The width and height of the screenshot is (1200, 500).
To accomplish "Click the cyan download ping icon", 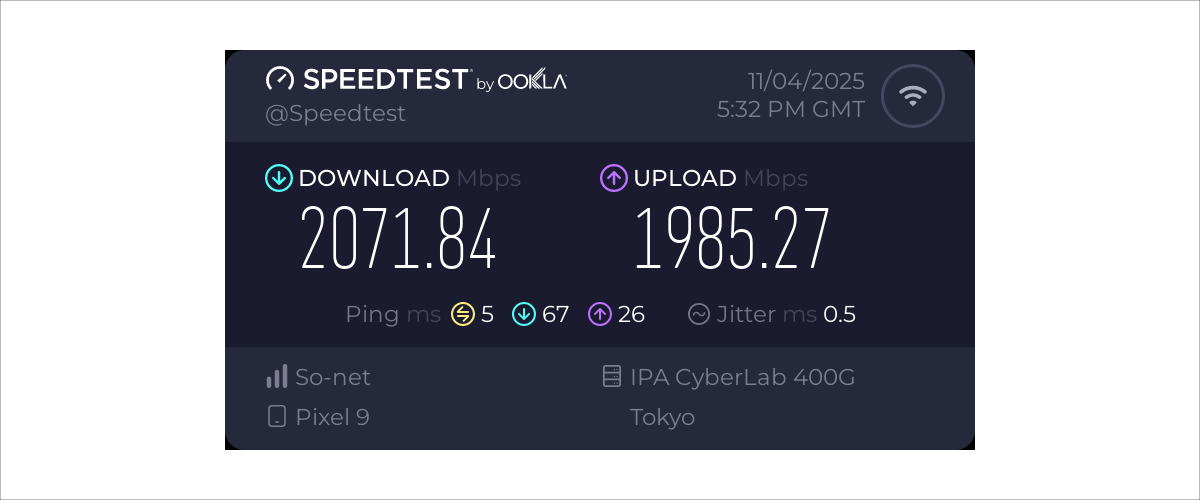I will [524, 315].
